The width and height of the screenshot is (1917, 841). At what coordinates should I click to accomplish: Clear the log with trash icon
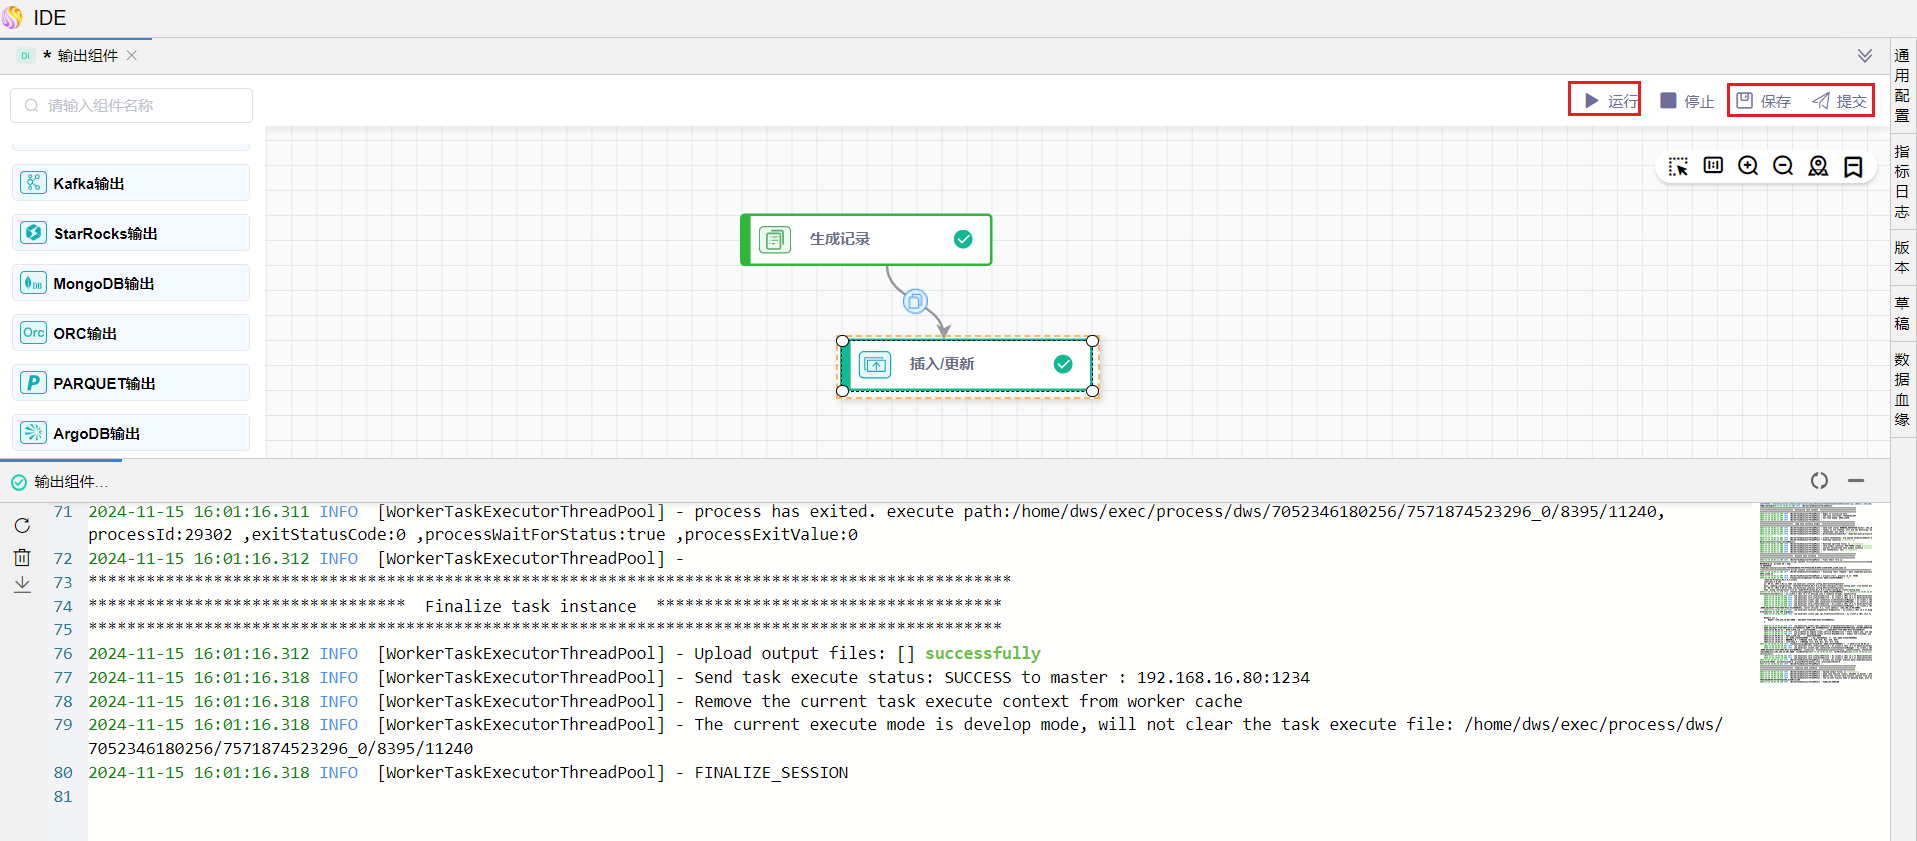point(22,557)
